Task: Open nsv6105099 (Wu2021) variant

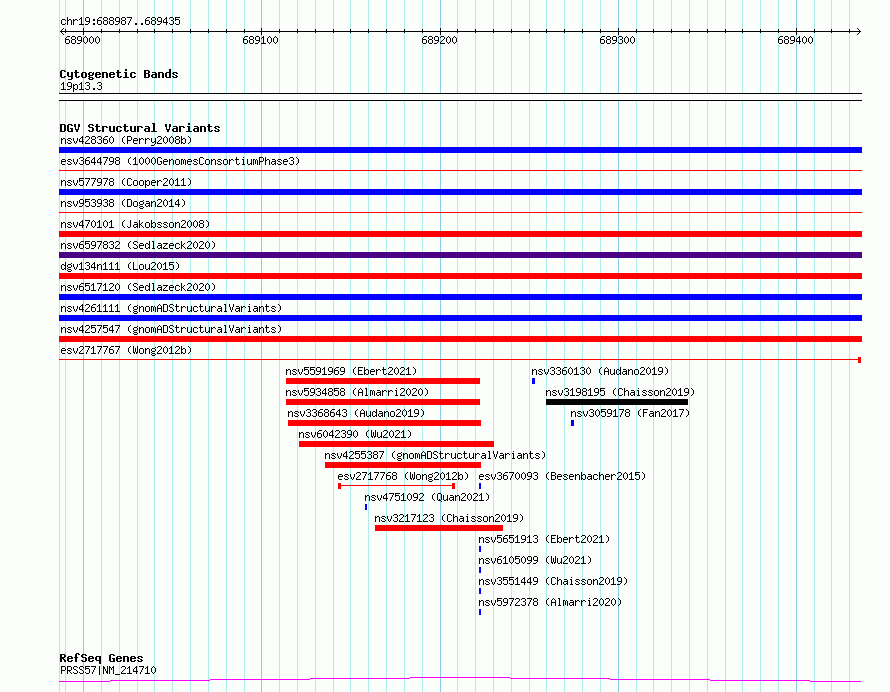Action: pos(535,560)
